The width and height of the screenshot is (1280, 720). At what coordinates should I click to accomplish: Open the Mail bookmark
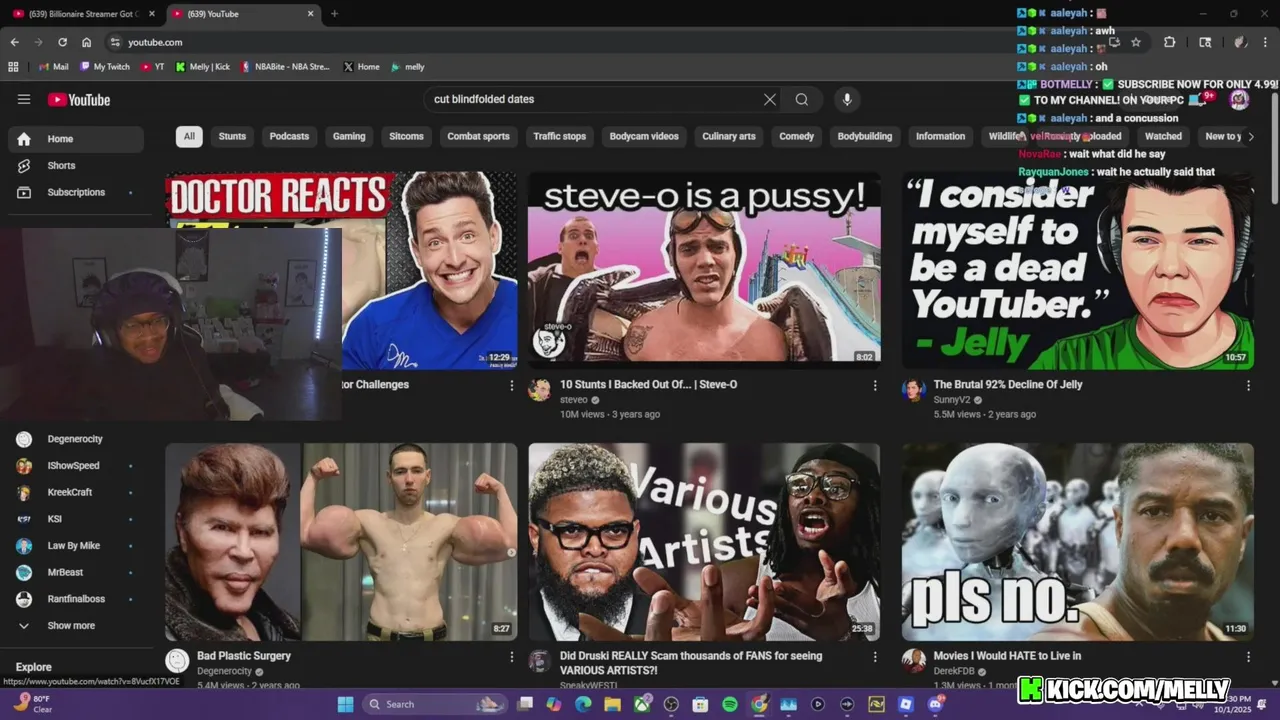54,67
